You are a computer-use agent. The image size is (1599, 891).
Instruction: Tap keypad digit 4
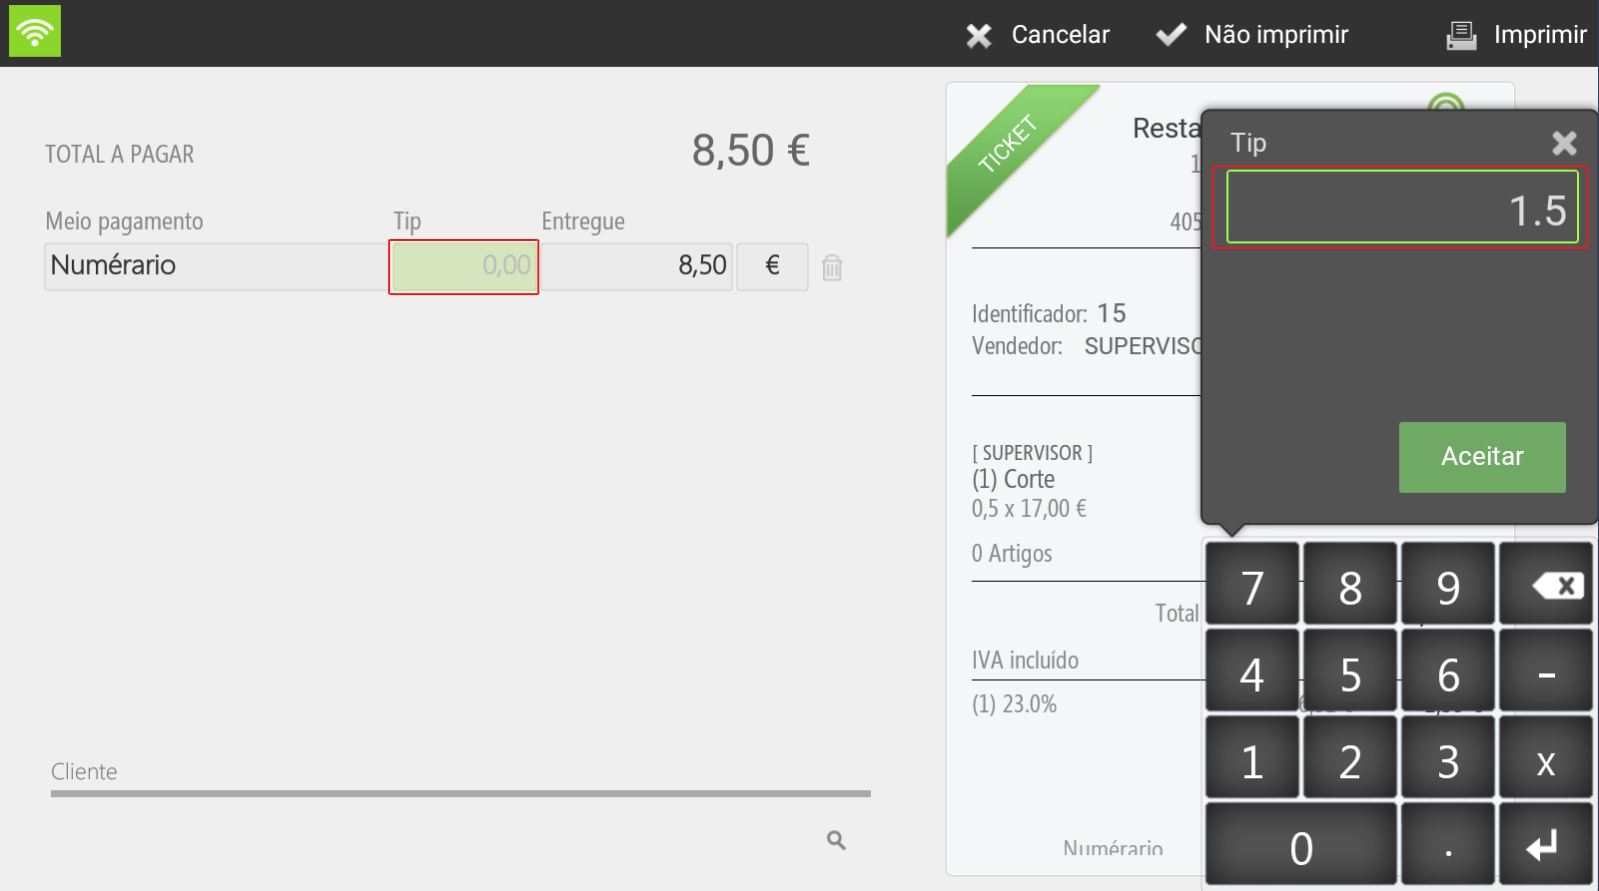(x=1252, y=671)
